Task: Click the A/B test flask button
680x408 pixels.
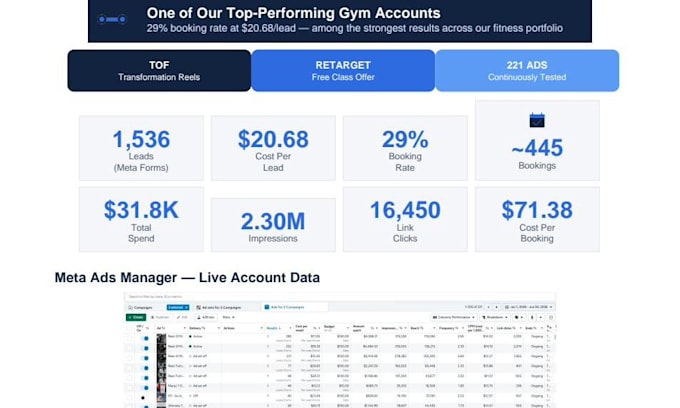Action: [x=206, y=317]
